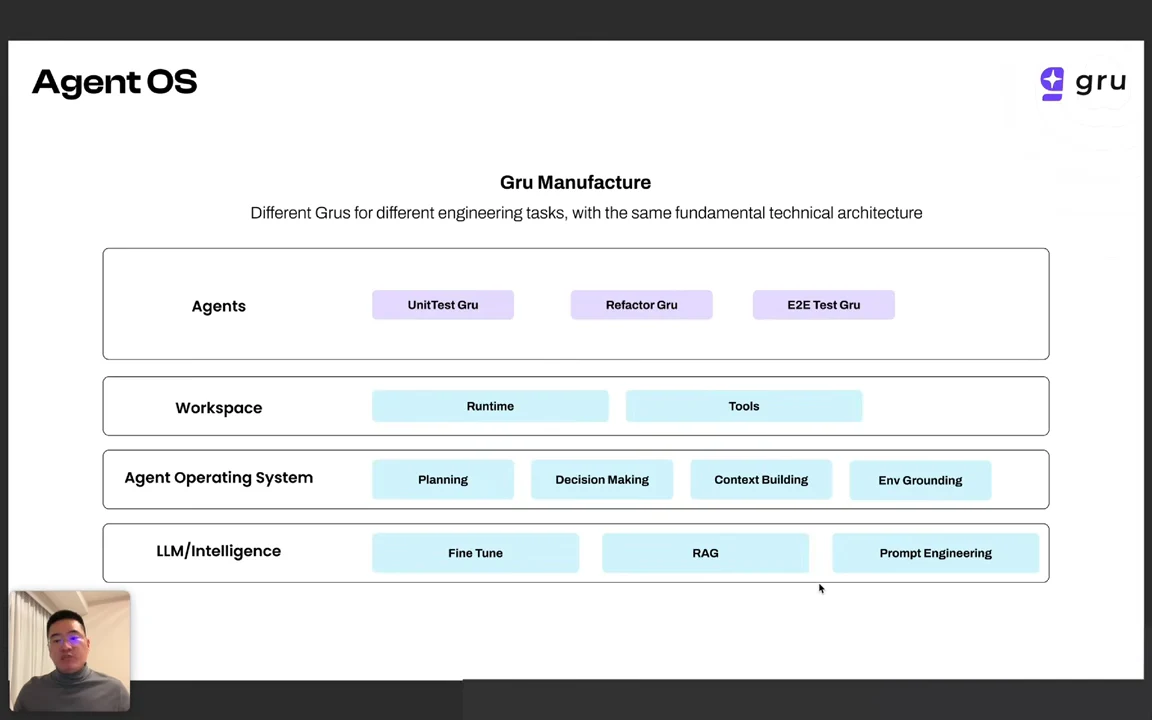
Task: Choose the Context Building block
Action: point(761,480)
